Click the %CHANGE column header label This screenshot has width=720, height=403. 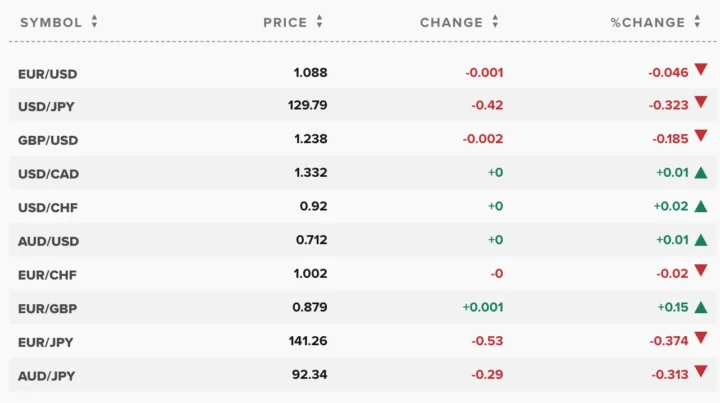647,22
